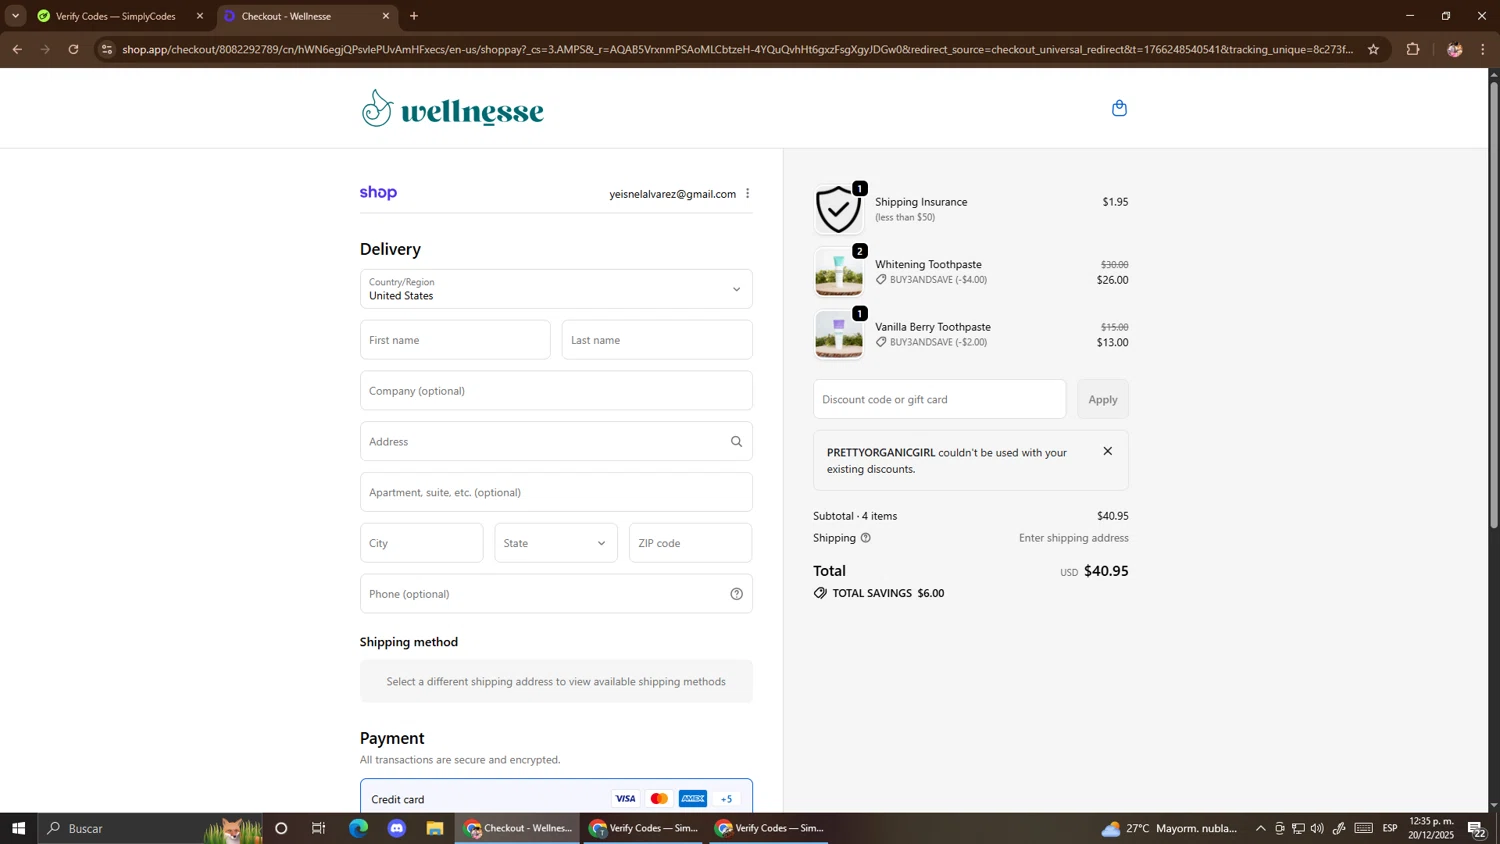Click the Mastercard icon

point(659,799)
